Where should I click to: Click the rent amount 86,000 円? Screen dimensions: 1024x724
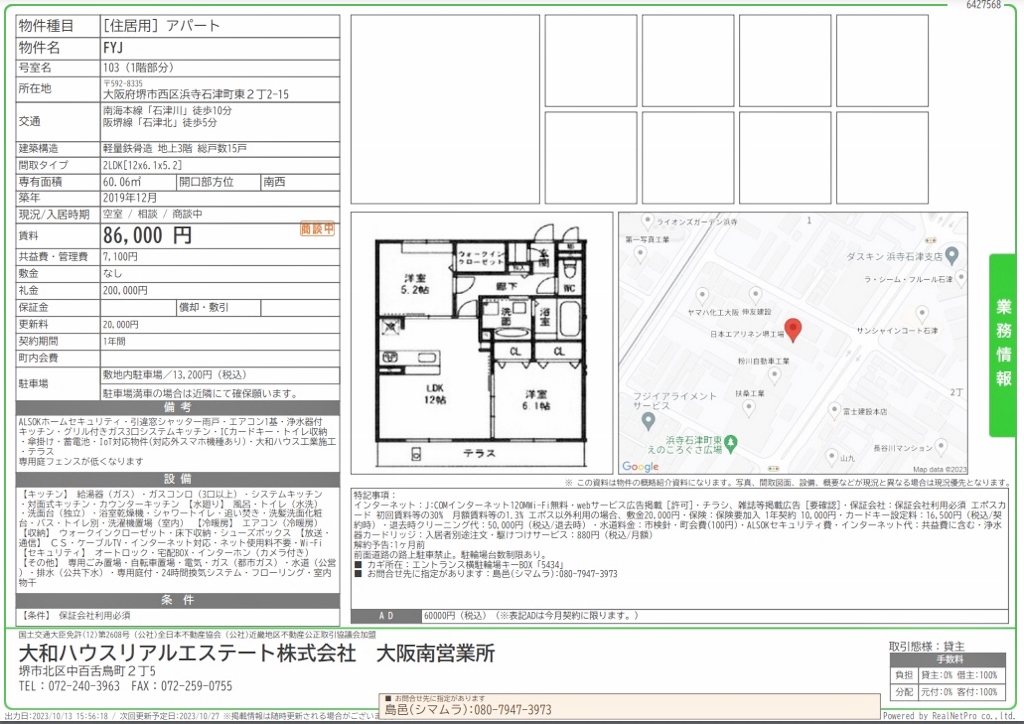[147, 235]
